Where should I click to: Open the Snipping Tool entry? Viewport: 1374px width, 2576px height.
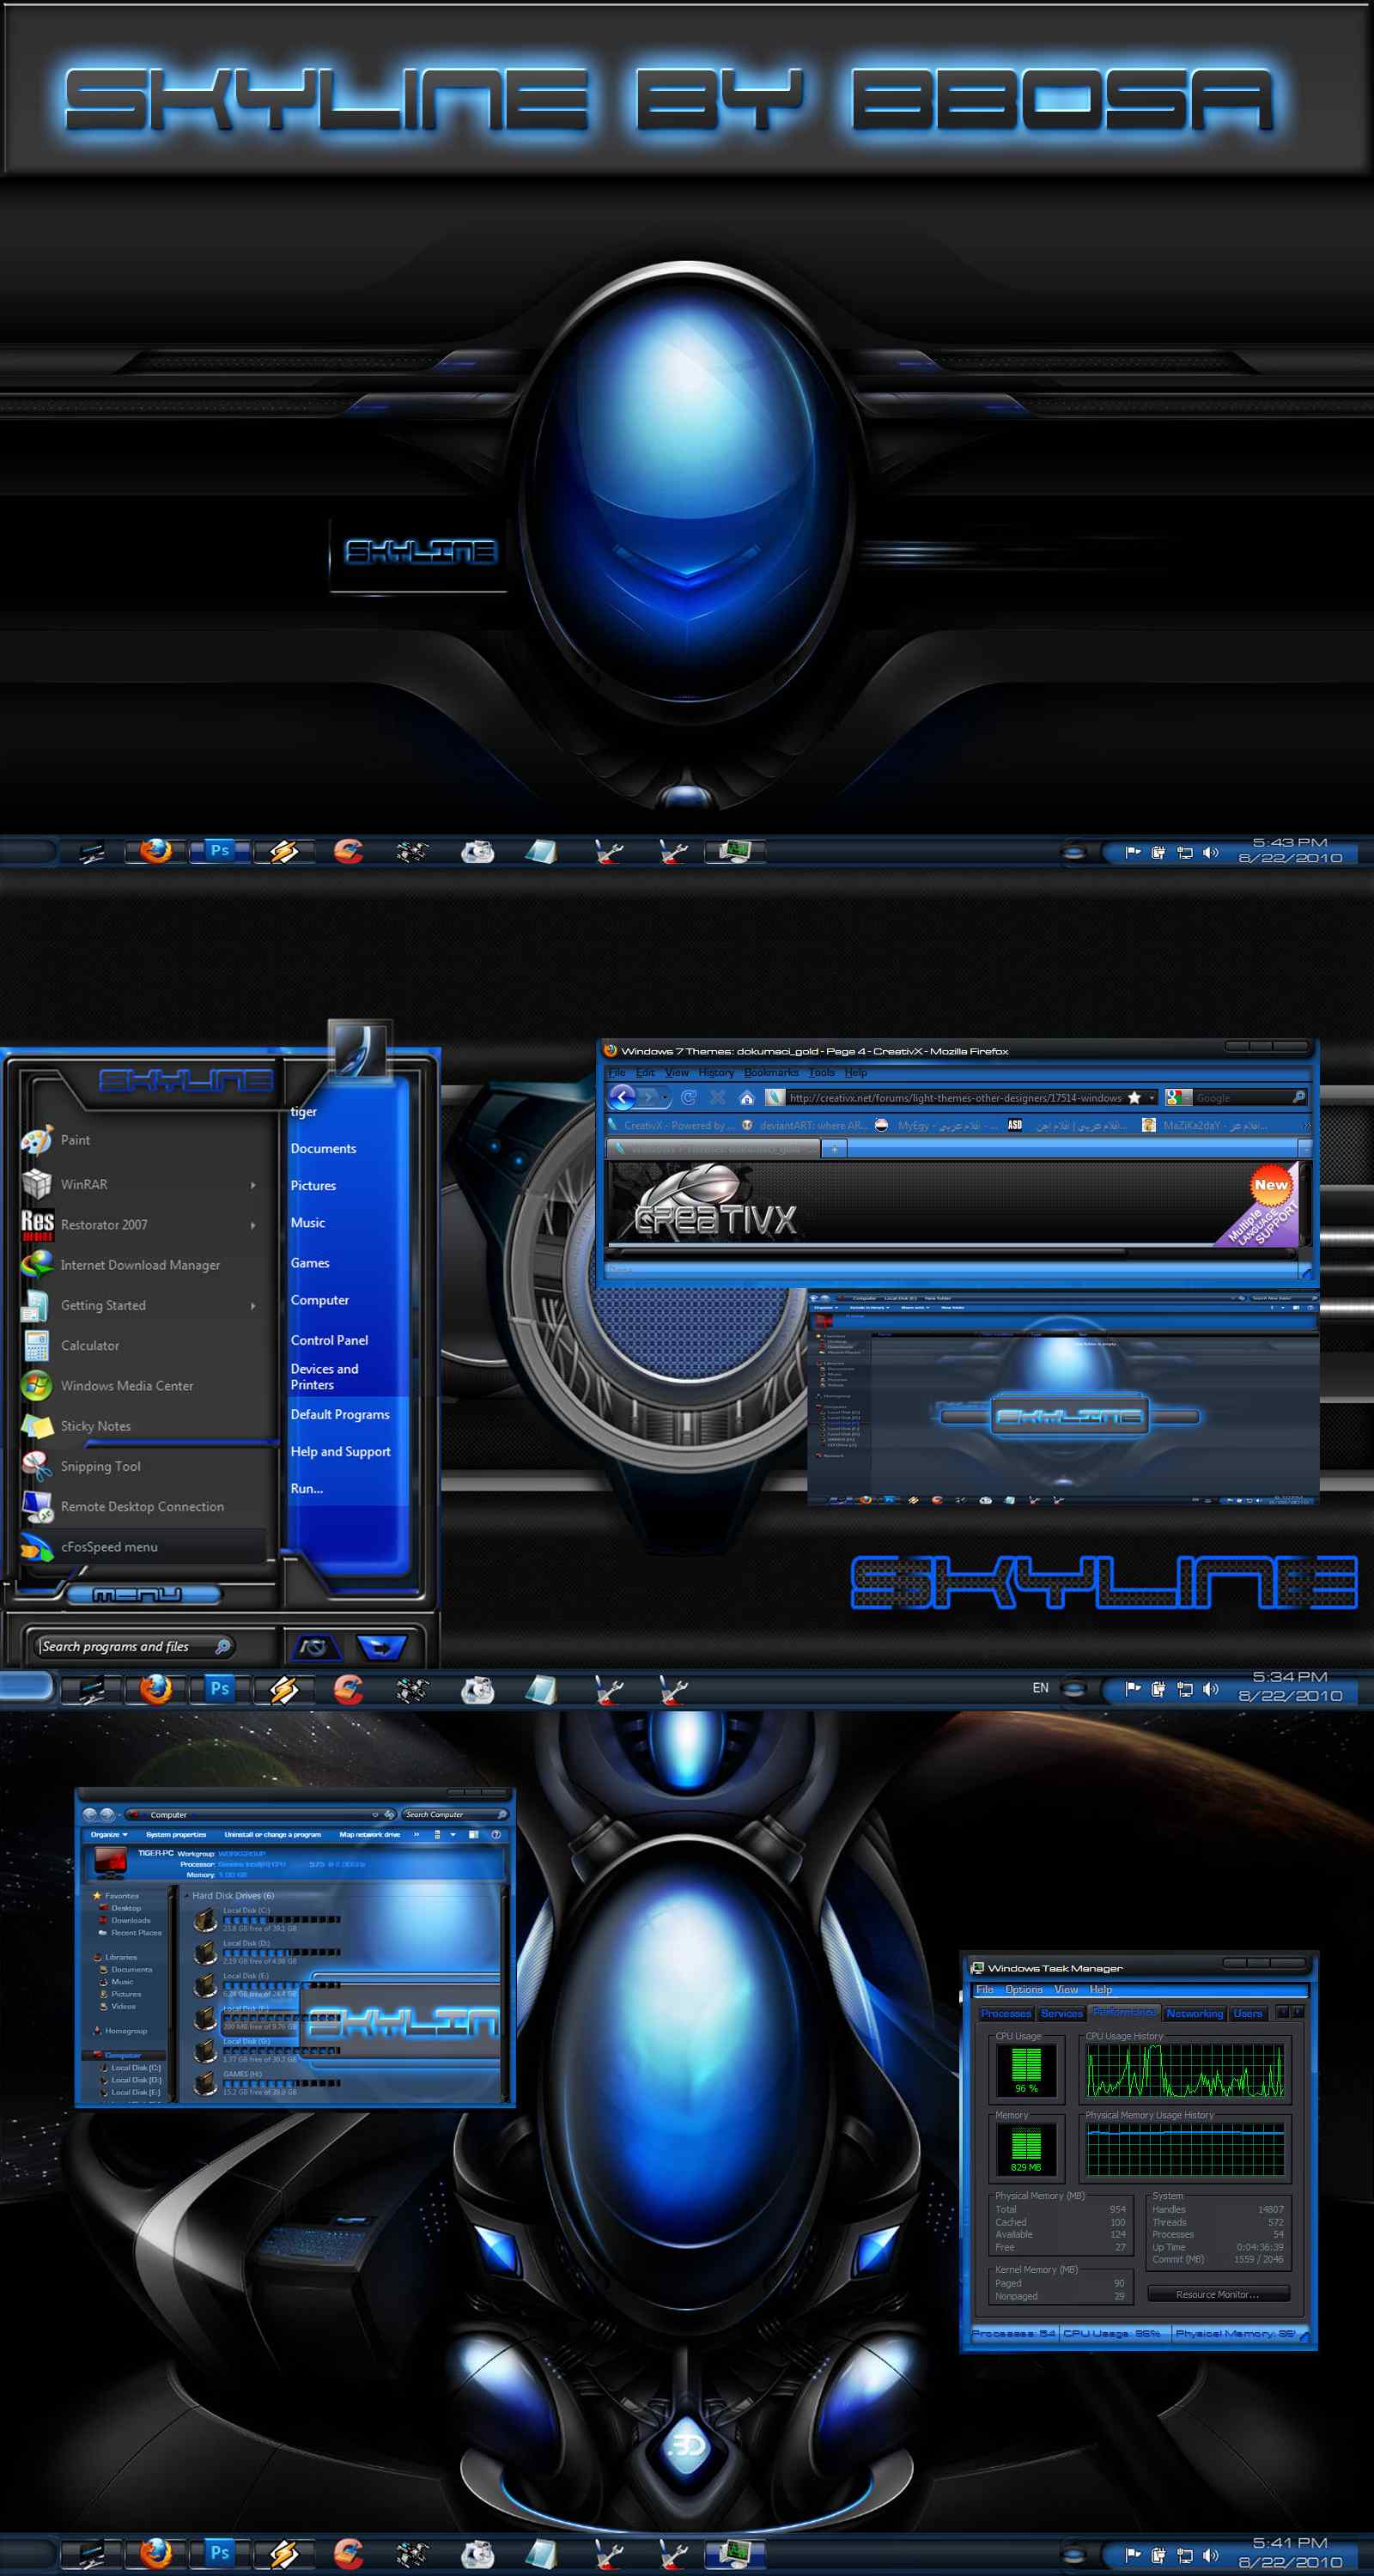[x=145, y=1466]
